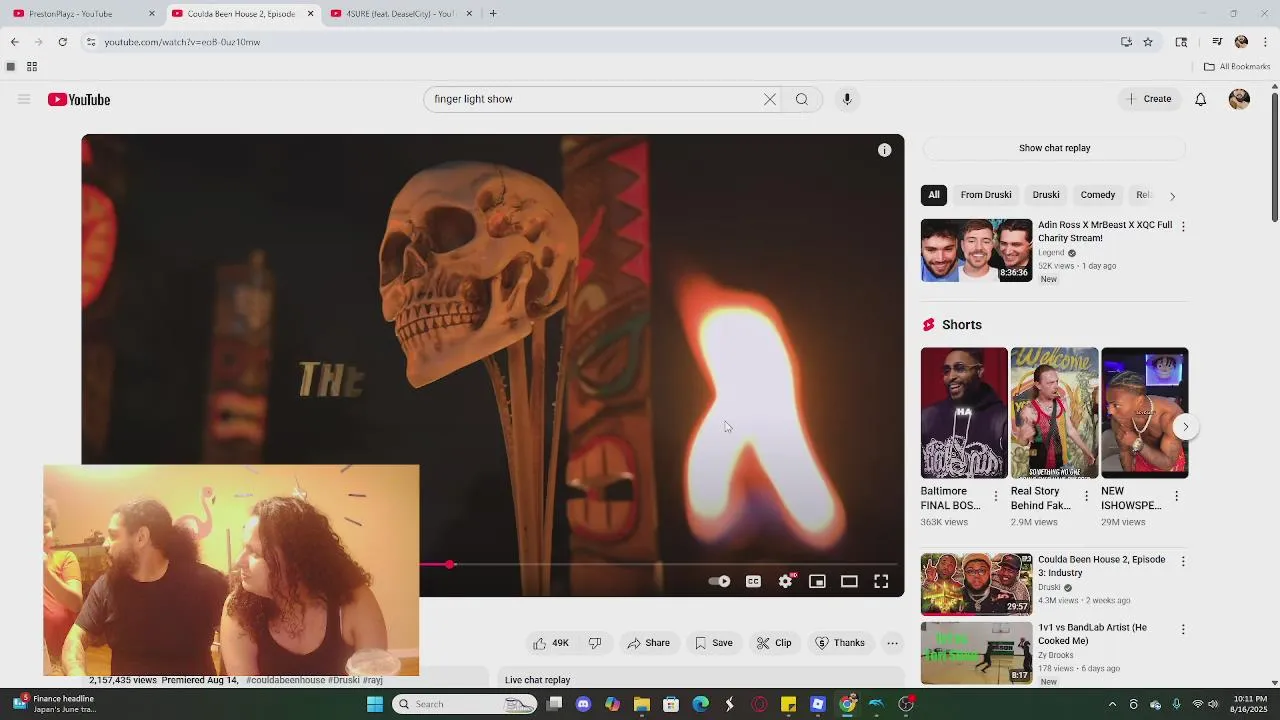Switch to 4SURE feat. DeaselCity tab
The height and width of the screenshot is (720, 1280).
tap(400, 14)
